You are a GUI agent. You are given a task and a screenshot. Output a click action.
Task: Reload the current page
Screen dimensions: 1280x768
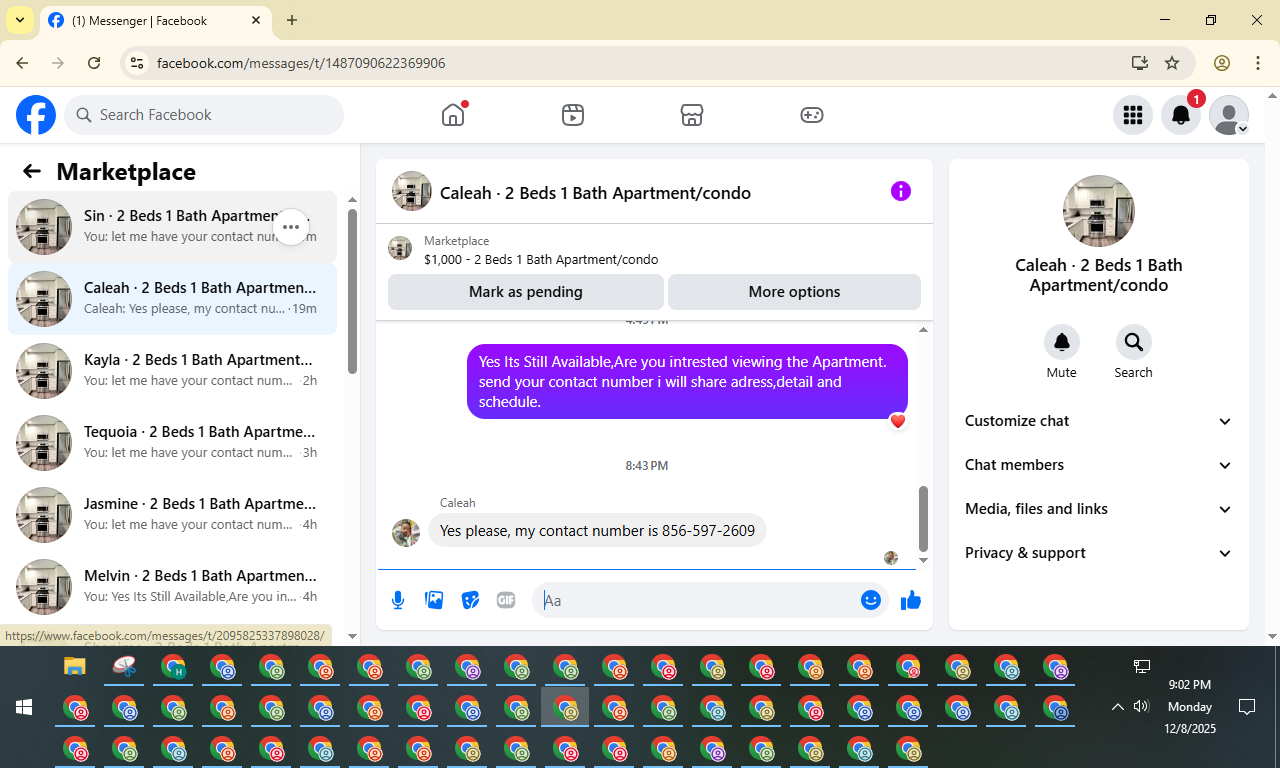(x=94, y=63)
